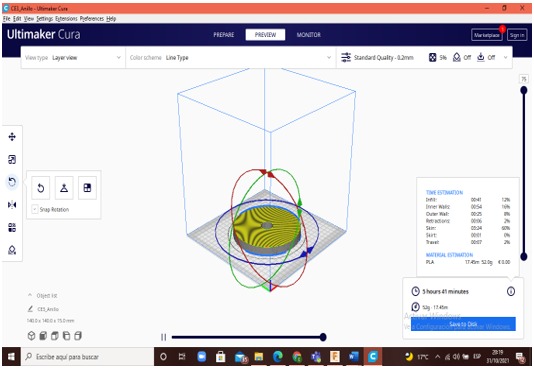Open the Preferences menu

click(92, 18)
